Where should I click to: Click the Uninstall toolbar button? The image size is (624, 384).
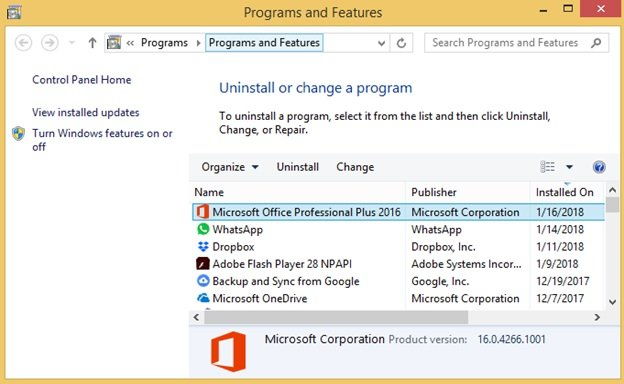point(298,167)
